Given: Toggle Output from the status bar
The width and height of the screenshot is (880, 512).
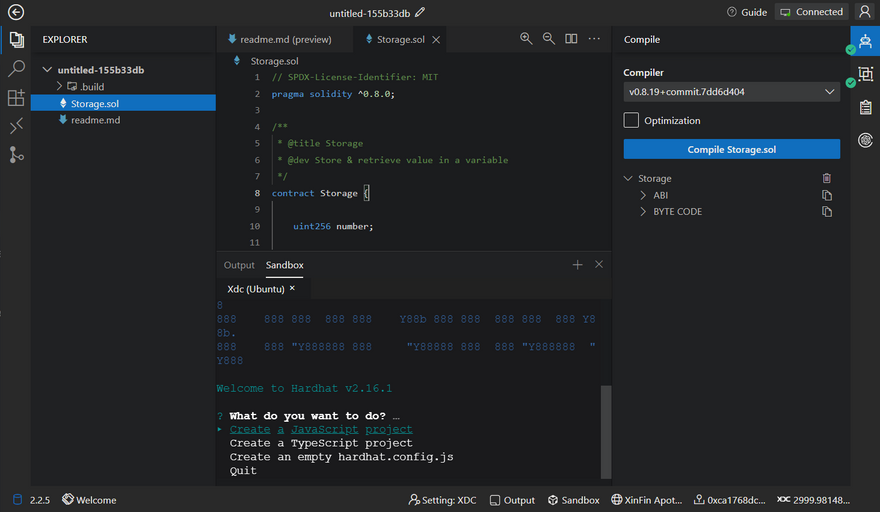Looking at the screenshot, I should click(512, 500).
